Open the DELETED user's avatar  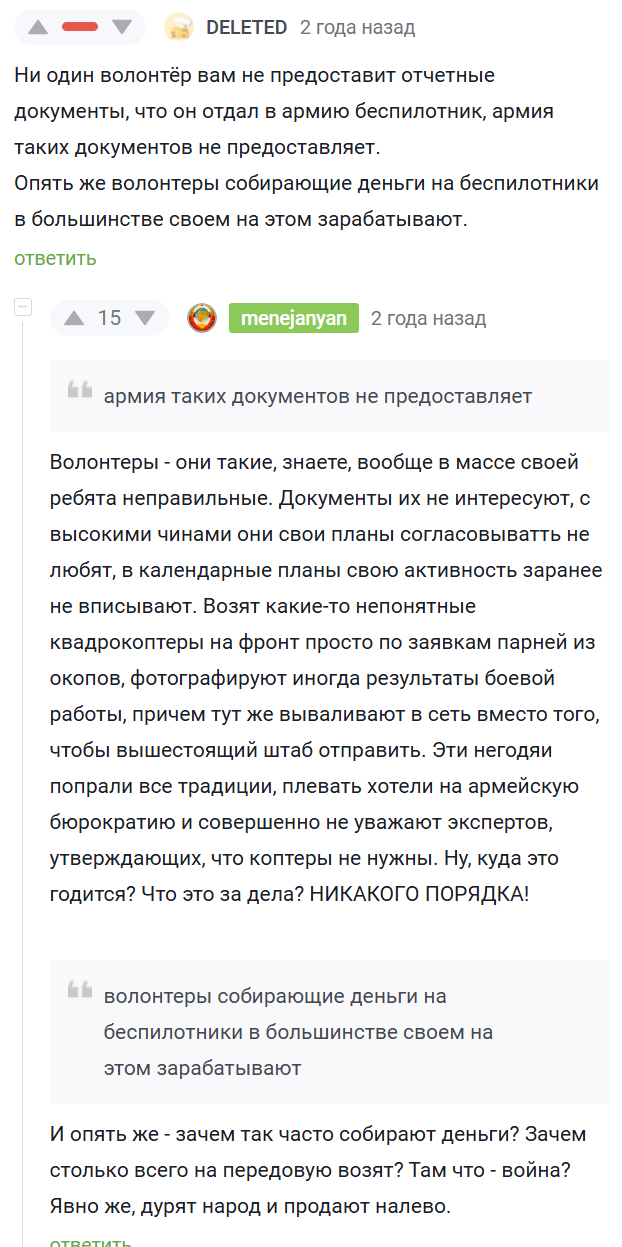[179, 27]
